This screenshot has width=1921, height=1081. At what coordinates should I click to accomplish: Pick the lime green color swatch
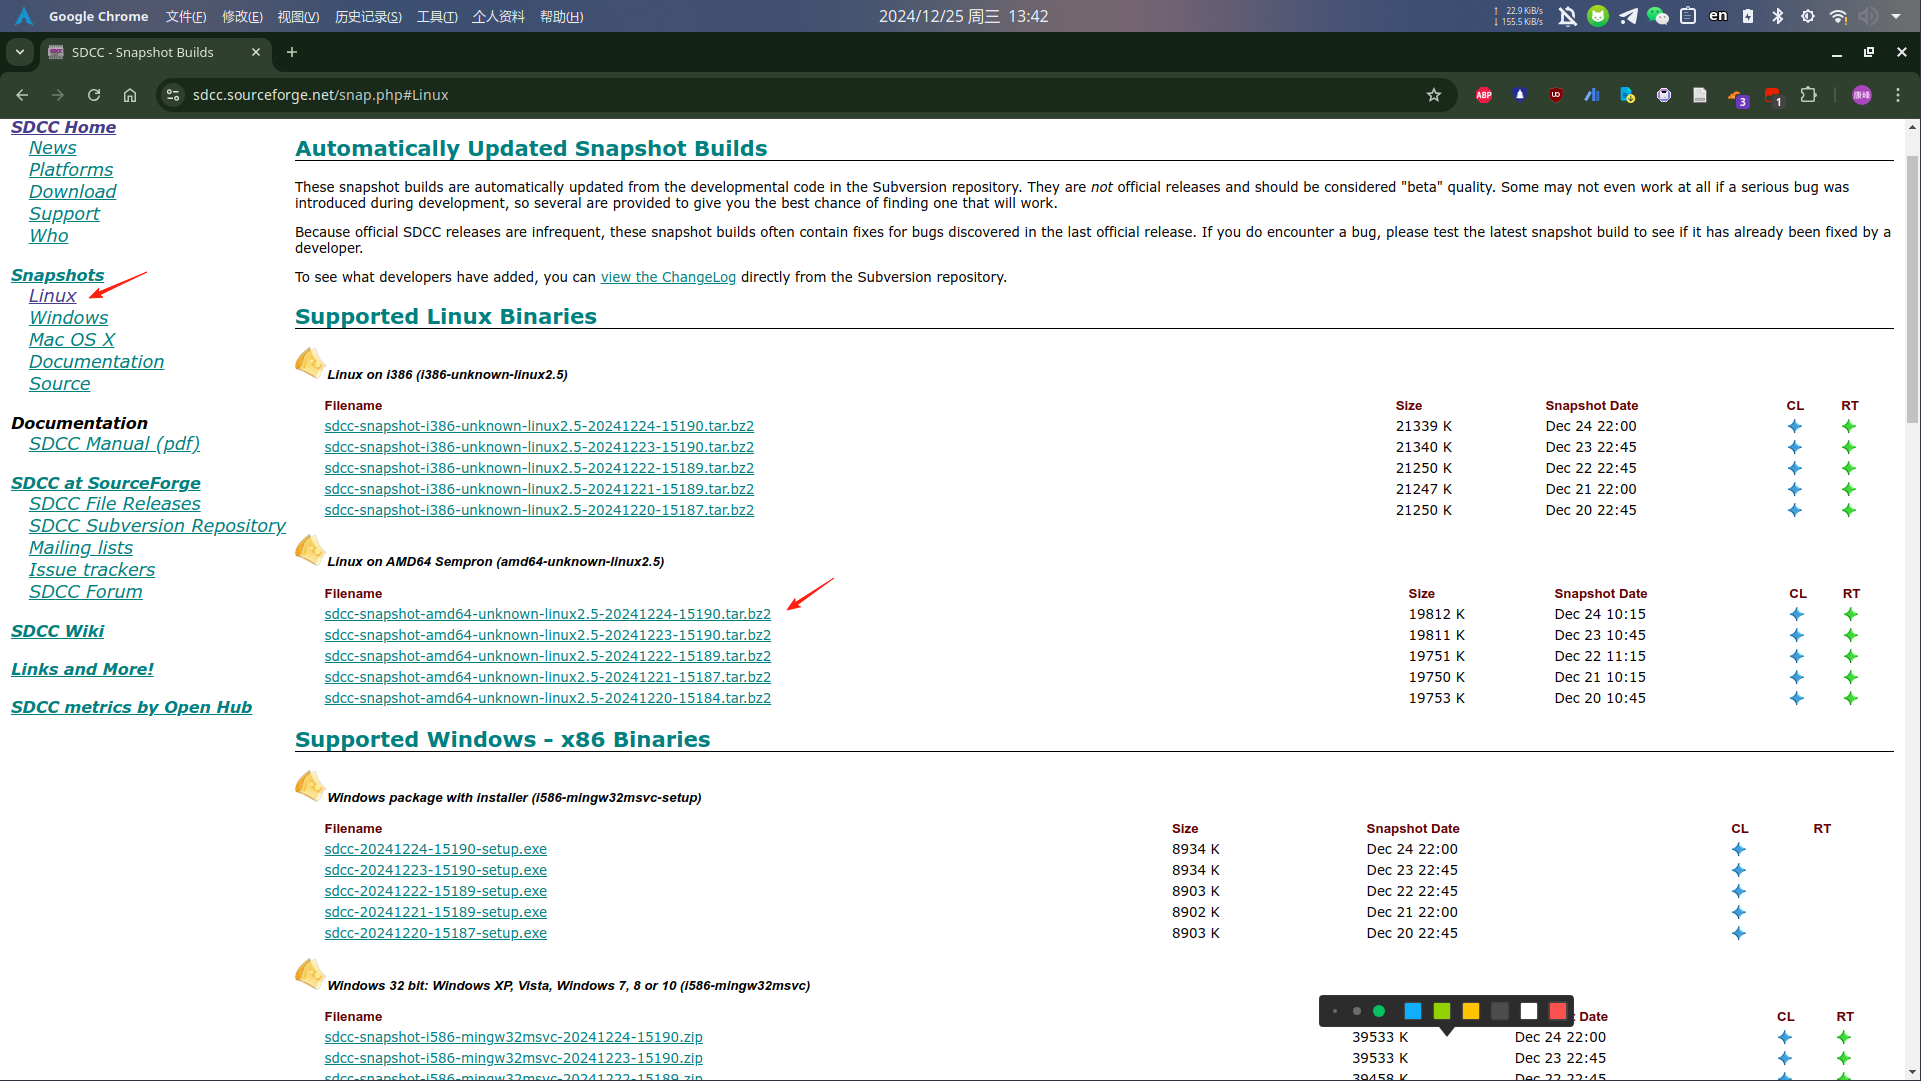click(1442, 1011)
